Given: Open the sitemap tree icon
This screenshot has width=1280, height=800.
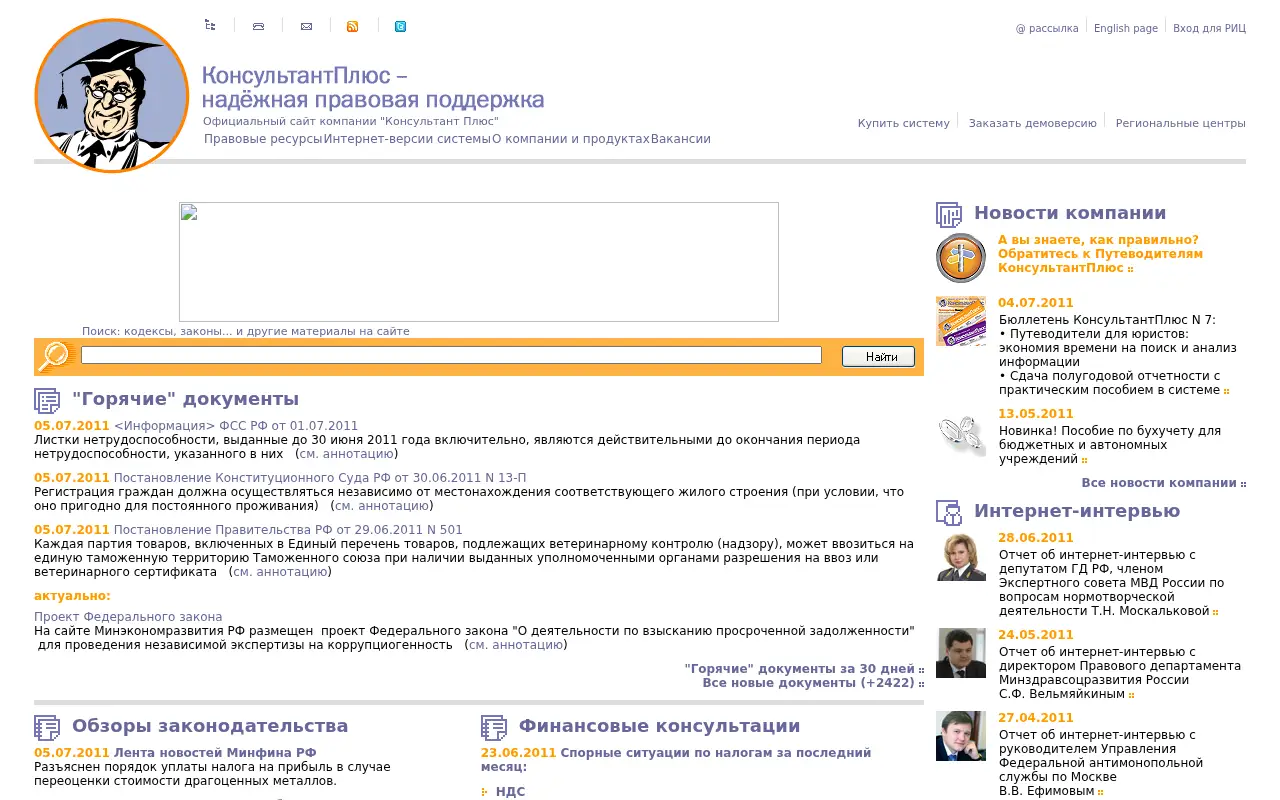Looking at the screenshot, I should coord(210,25).
